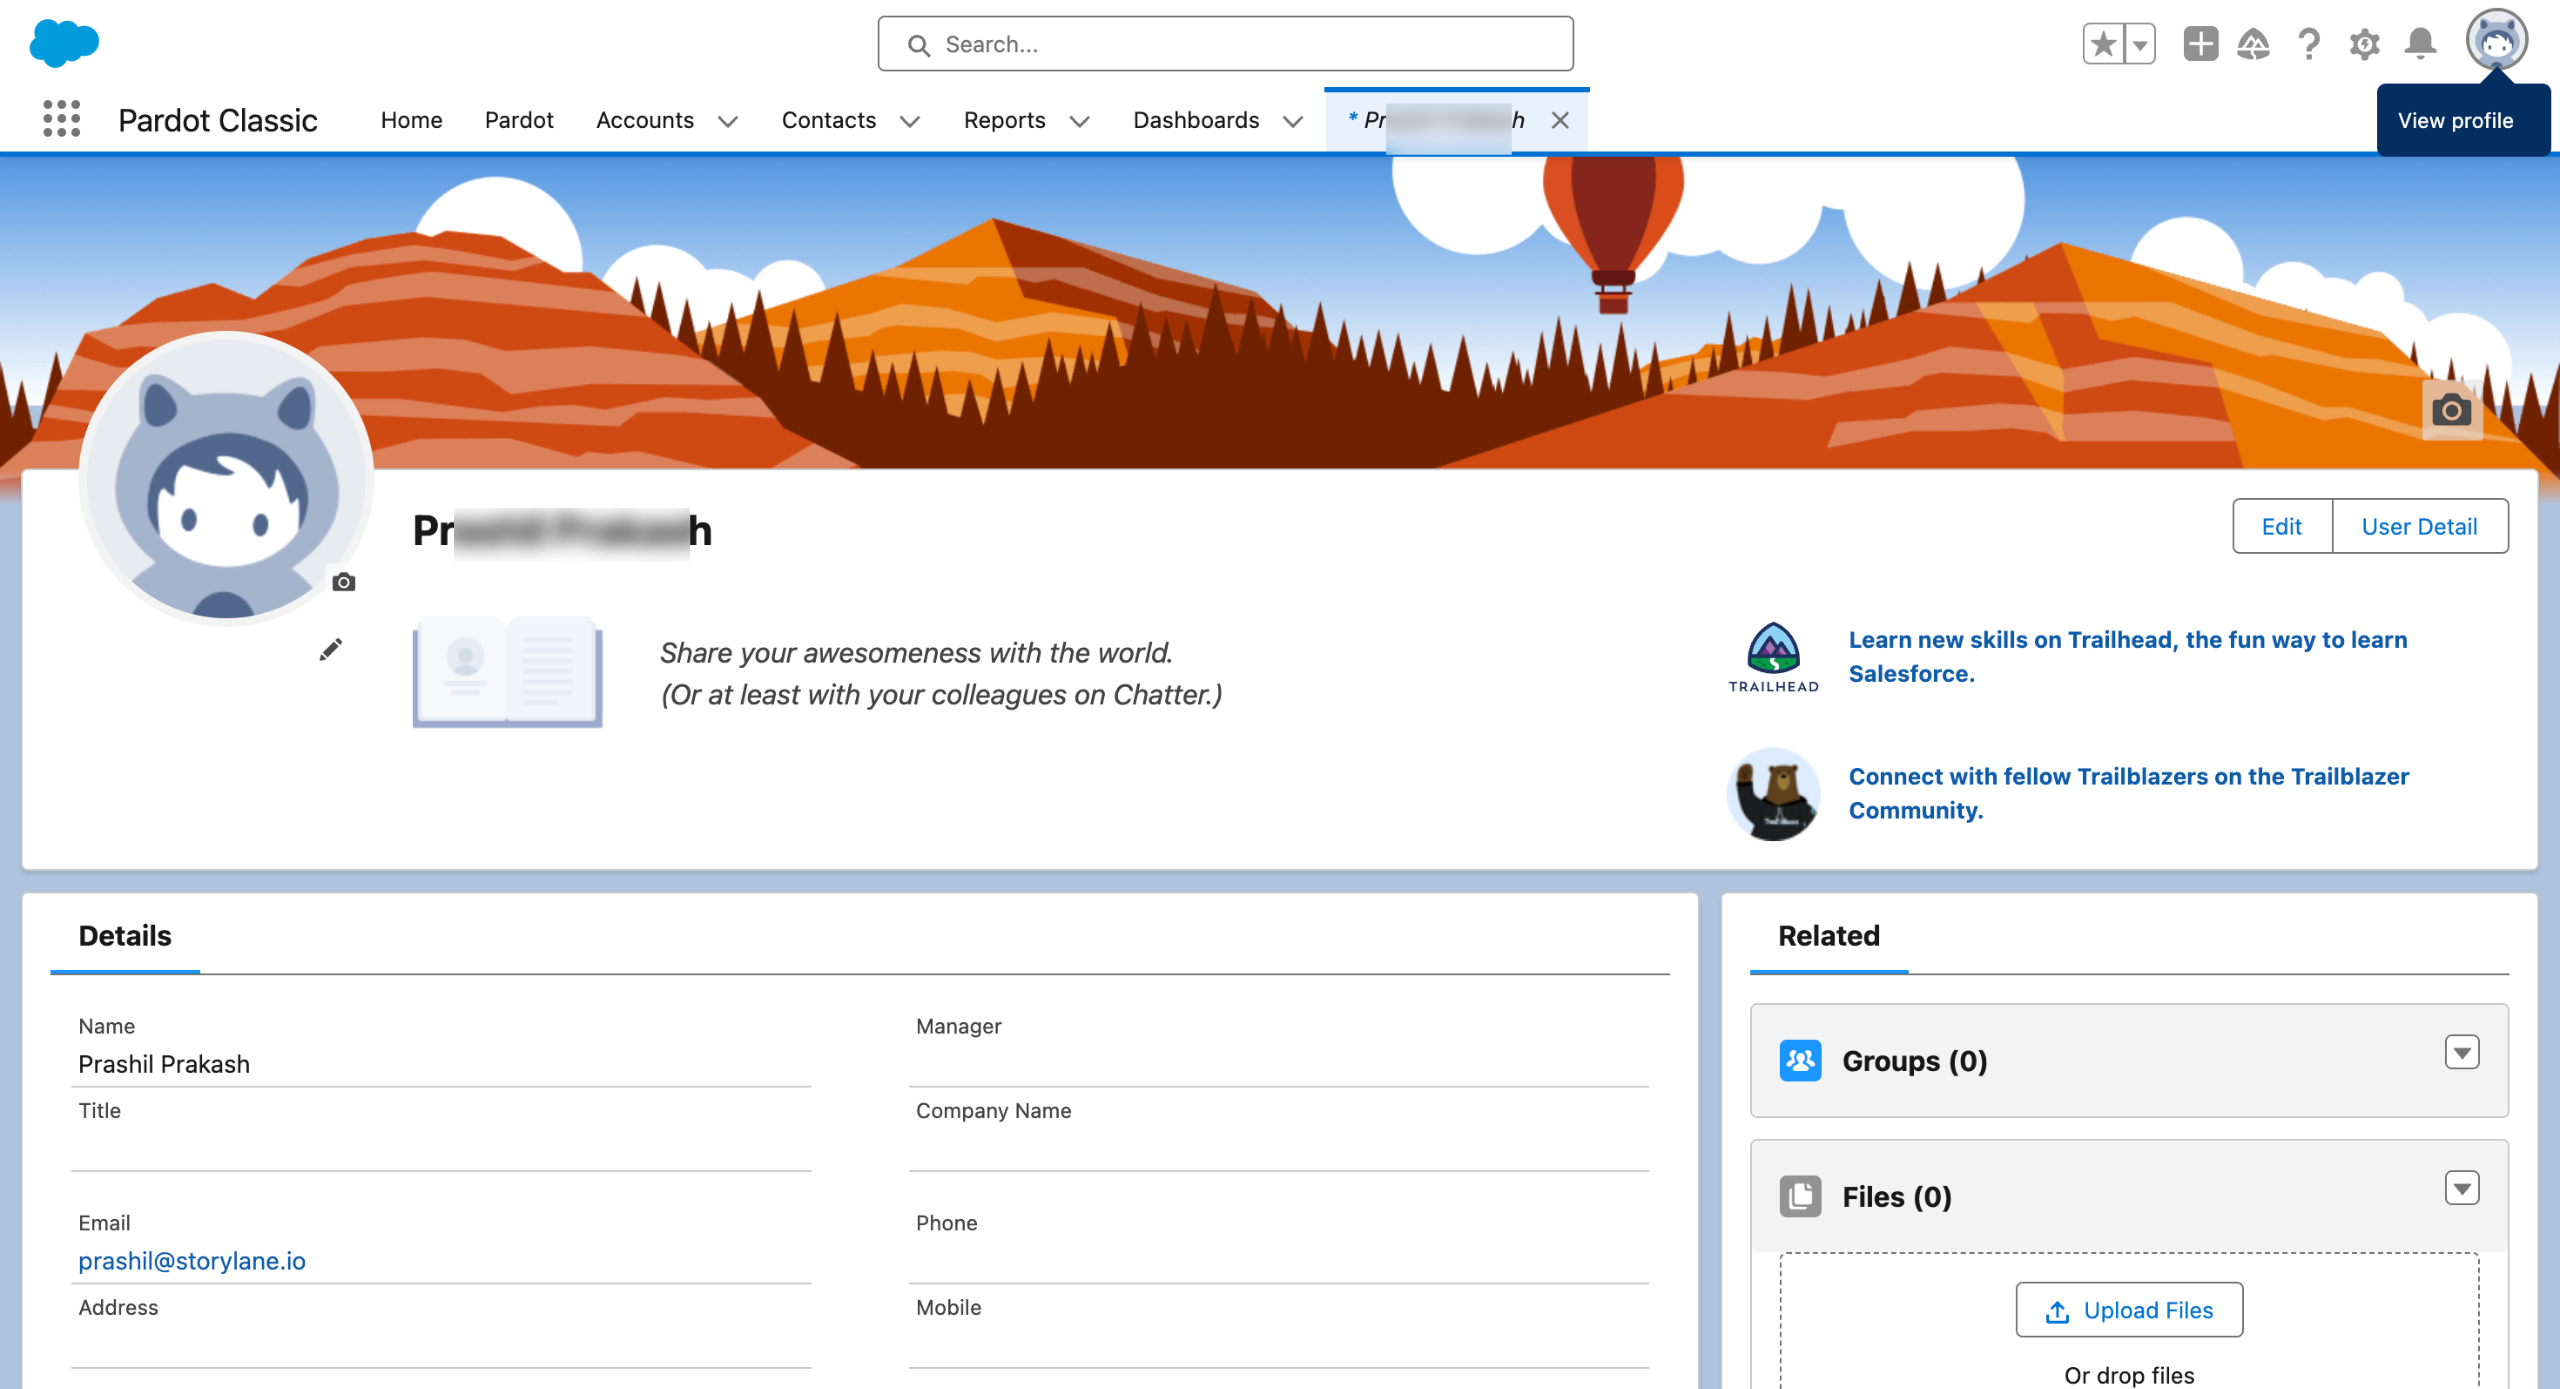Open the Notifications bell
The height and width of the screenshot is (1389, 2560).
[2420, 44]
